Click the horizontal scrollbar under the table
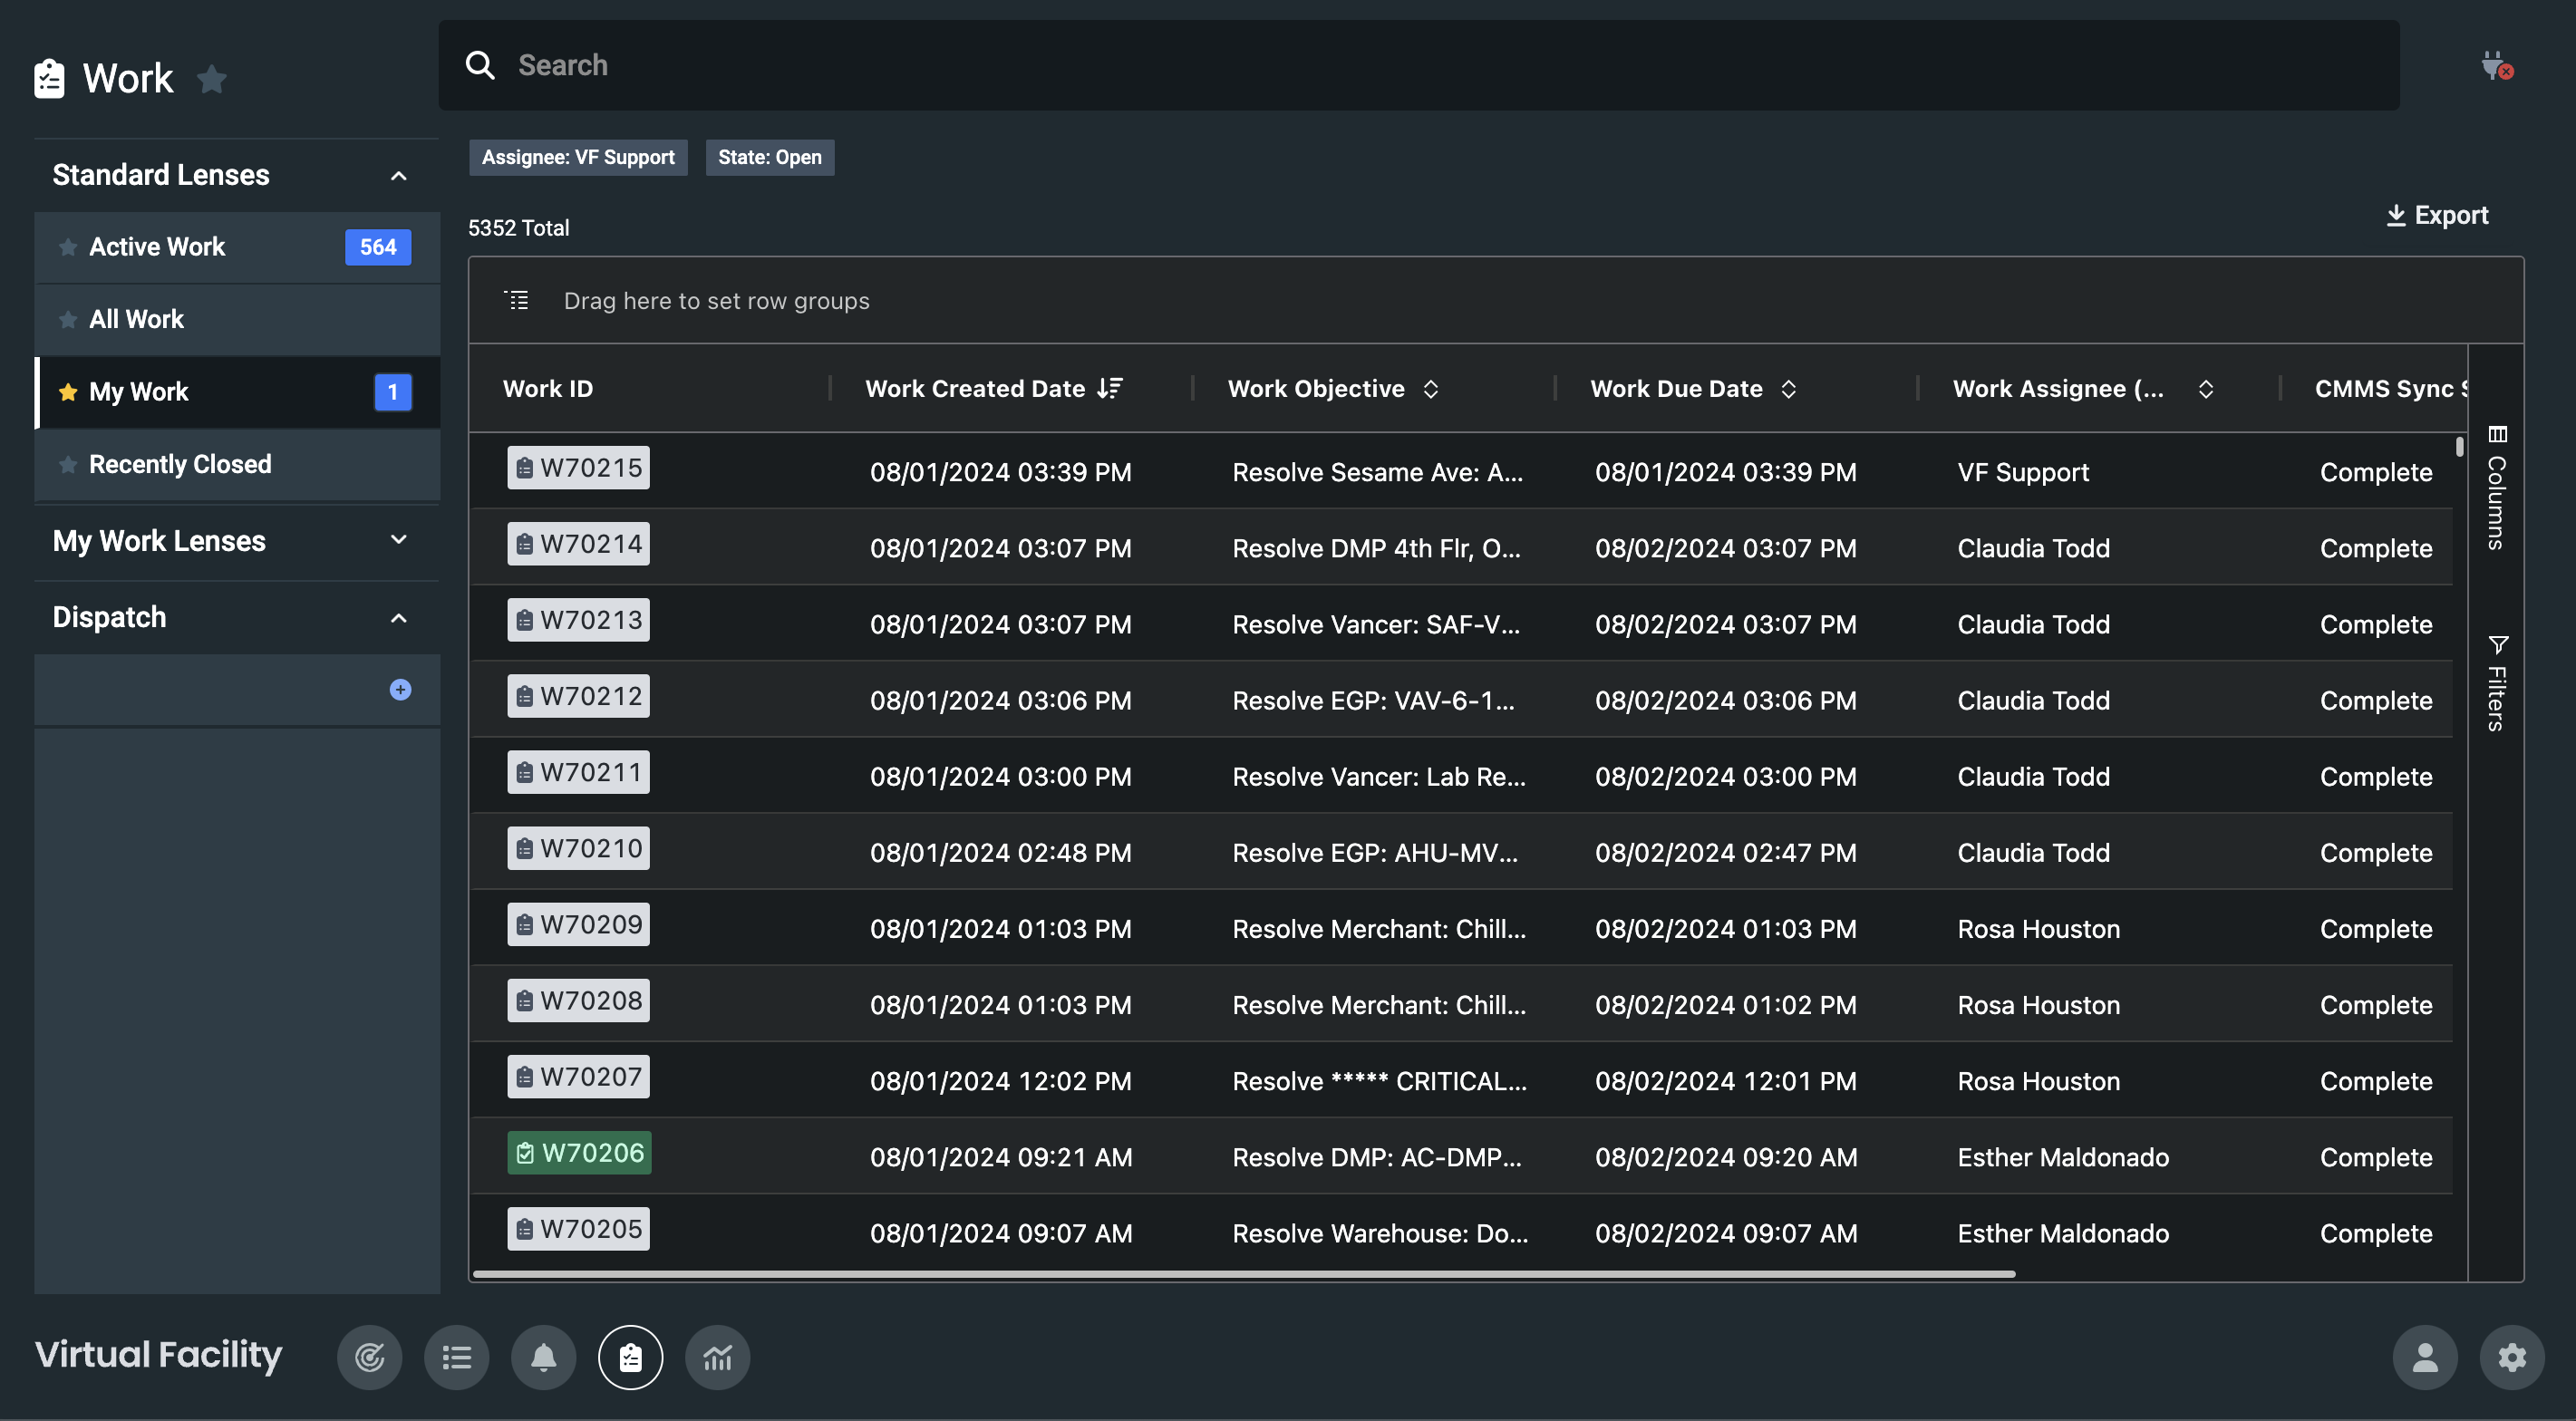 [x=1243, y=1274]
